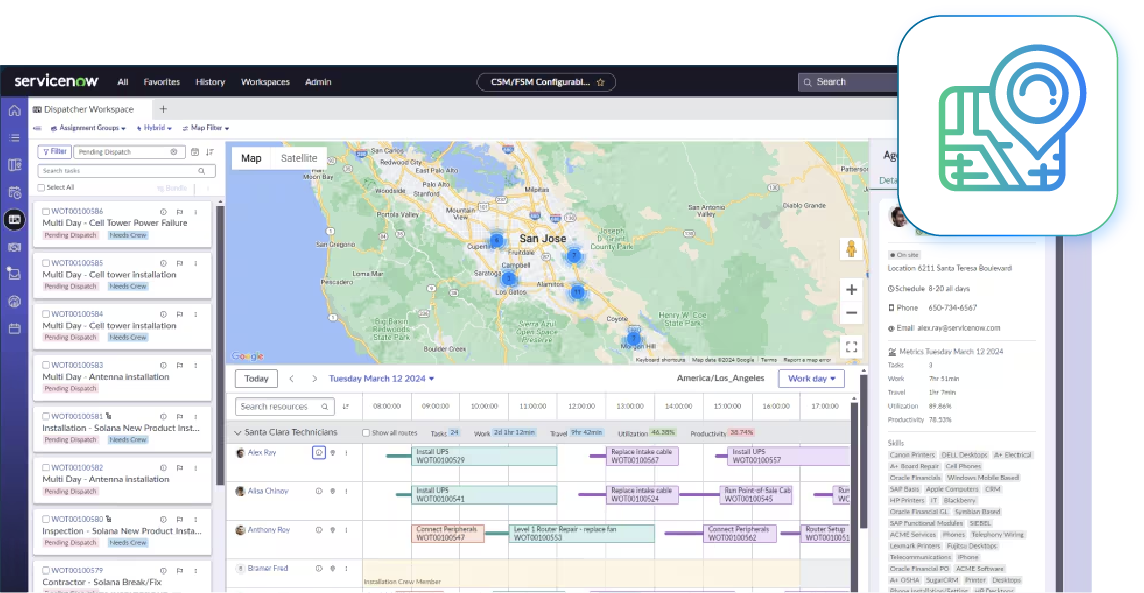Show the location pin for Alisa Chinov

tap(333, 492)
